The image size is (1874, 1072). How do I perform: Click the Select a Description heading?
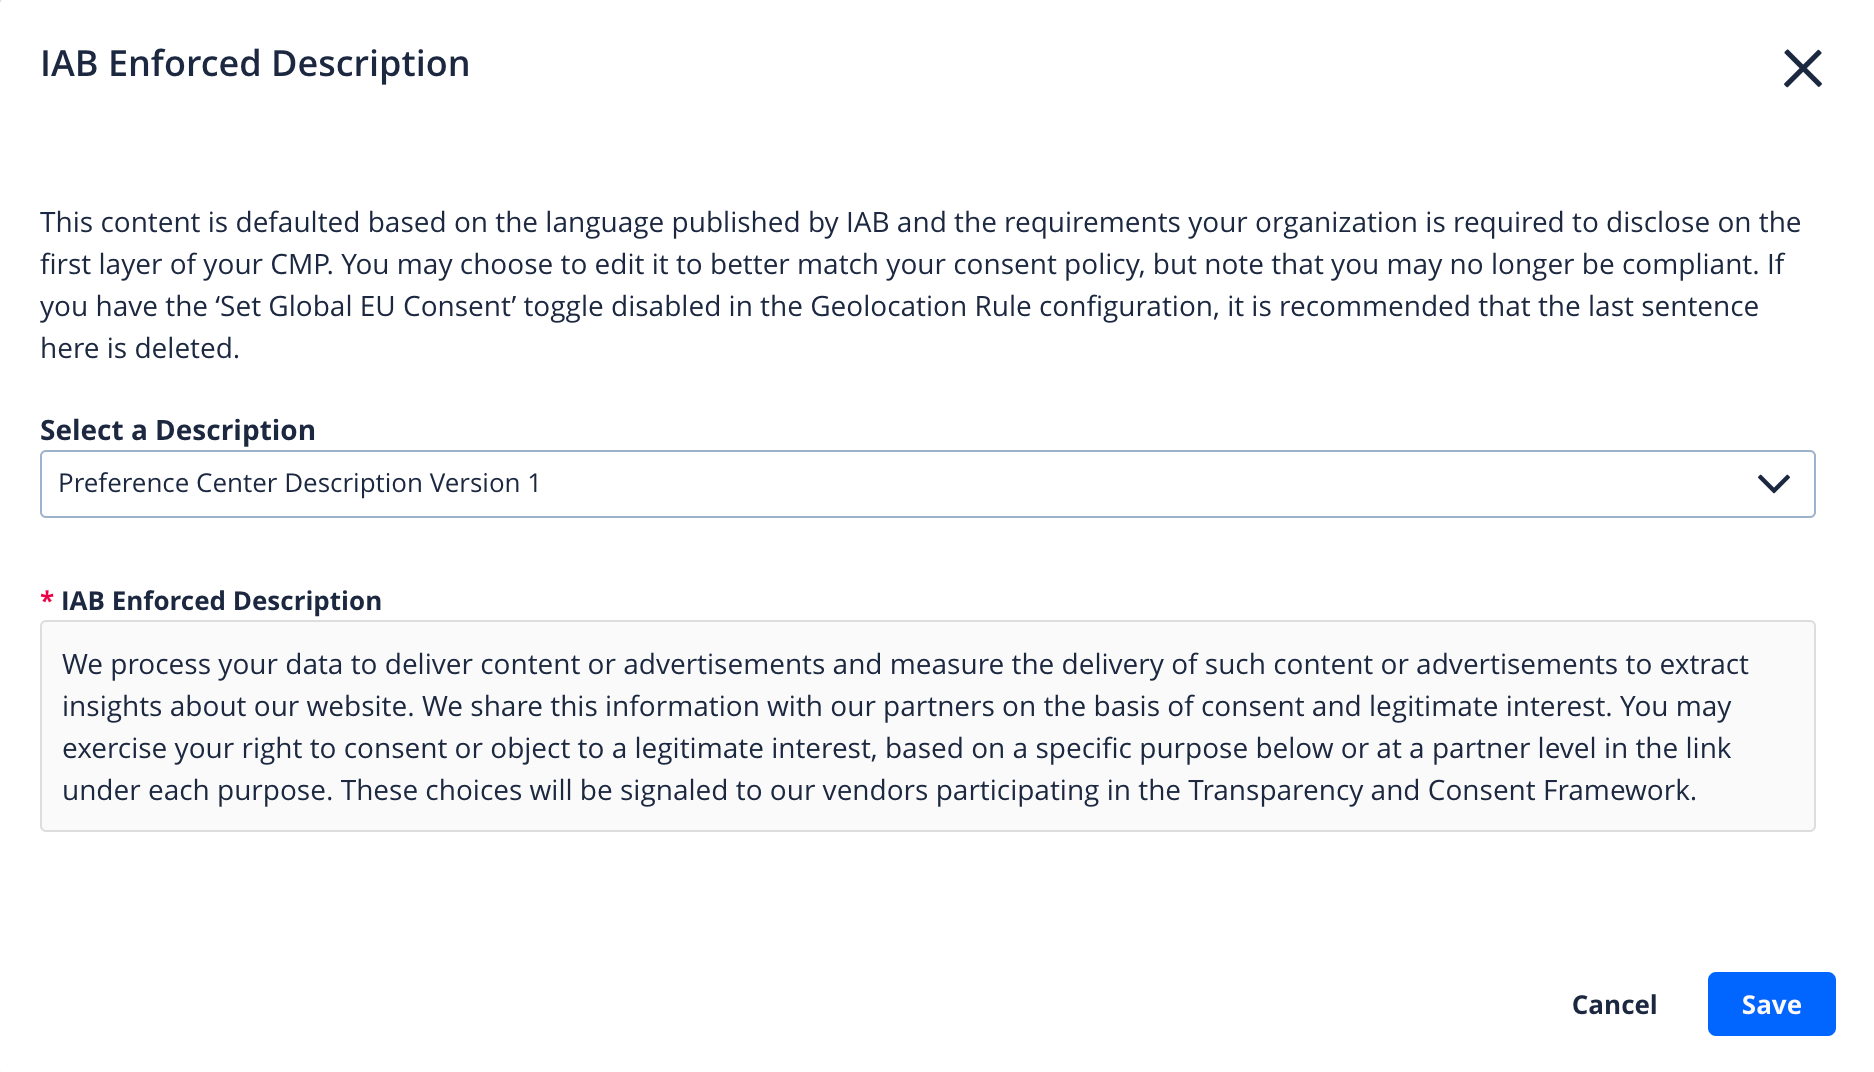(177, 430)
